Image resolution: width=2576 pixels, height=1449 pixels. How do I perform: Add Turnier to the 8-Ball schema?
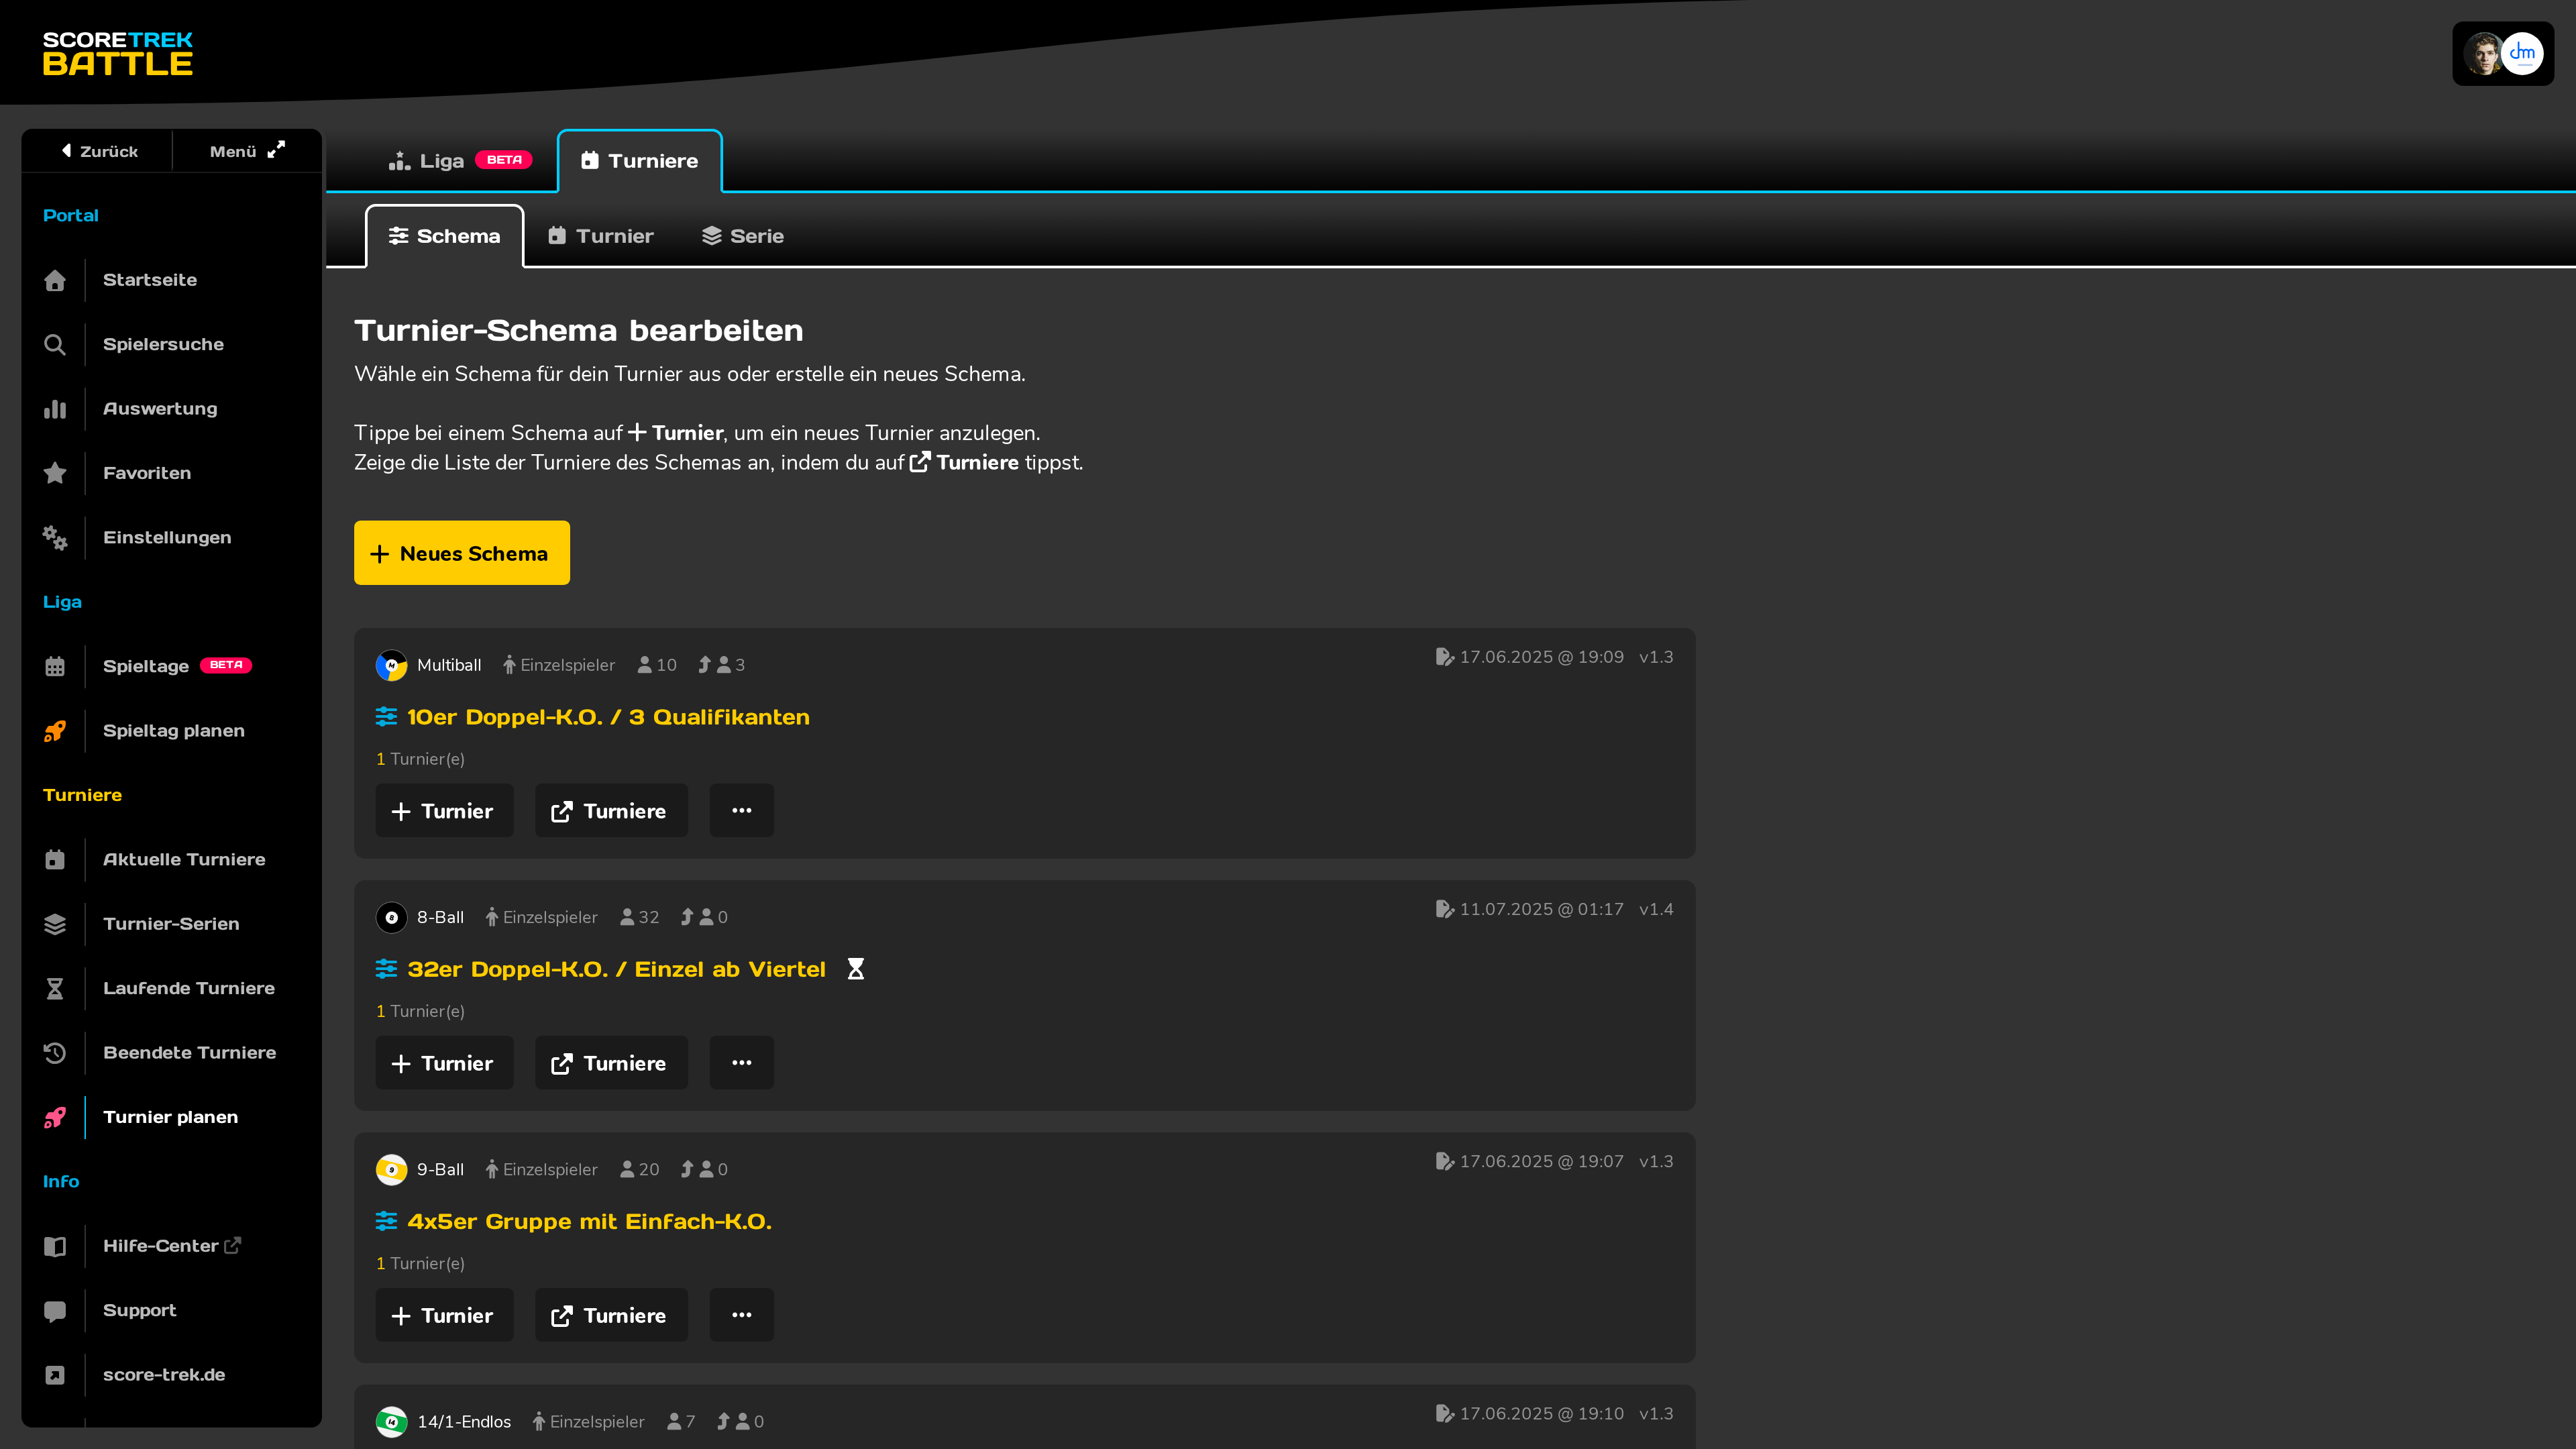(444, 1063)
